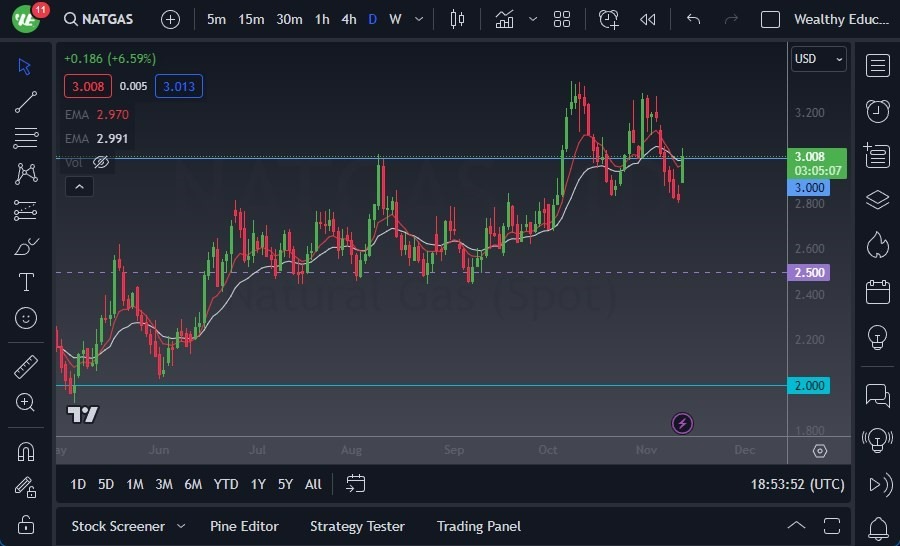Collapse the indicator legend arrow

point(78,186)
